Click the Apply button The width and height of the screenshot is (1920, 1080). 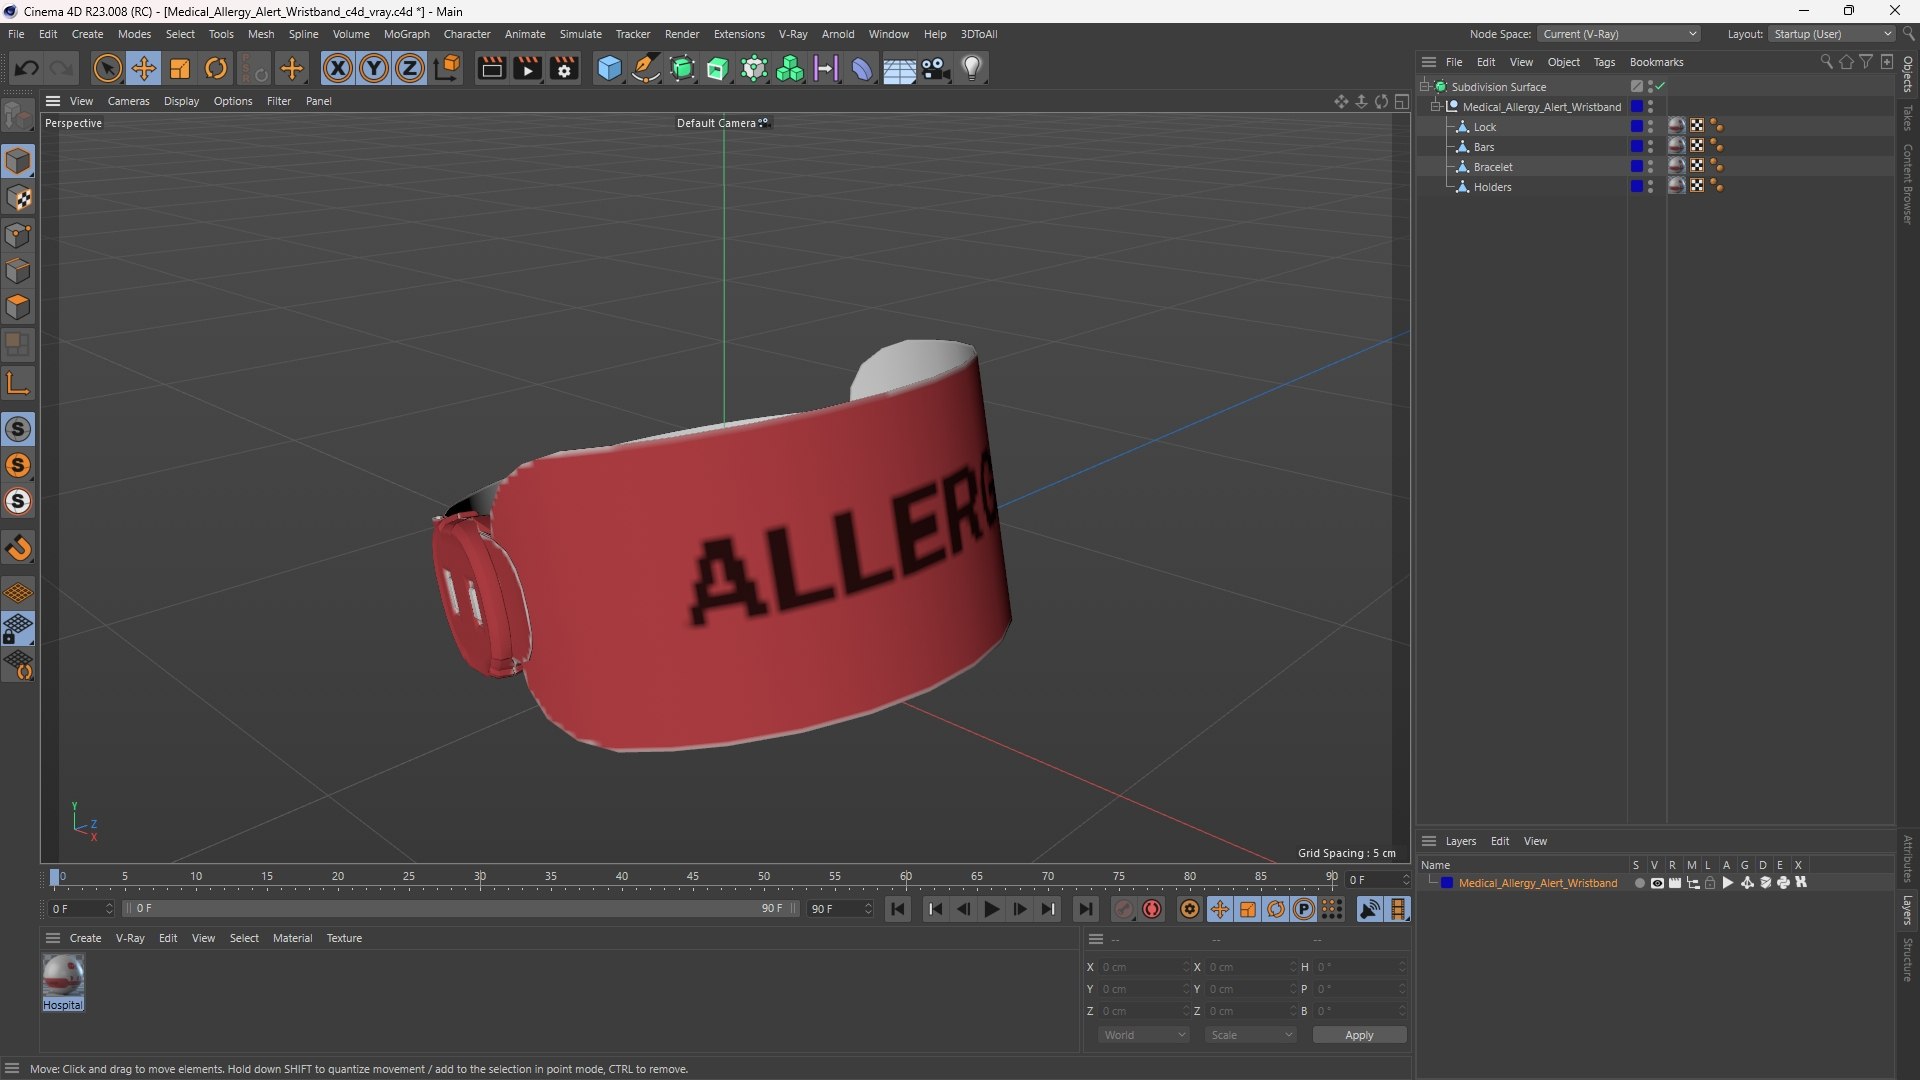tap(1359, 1035)
